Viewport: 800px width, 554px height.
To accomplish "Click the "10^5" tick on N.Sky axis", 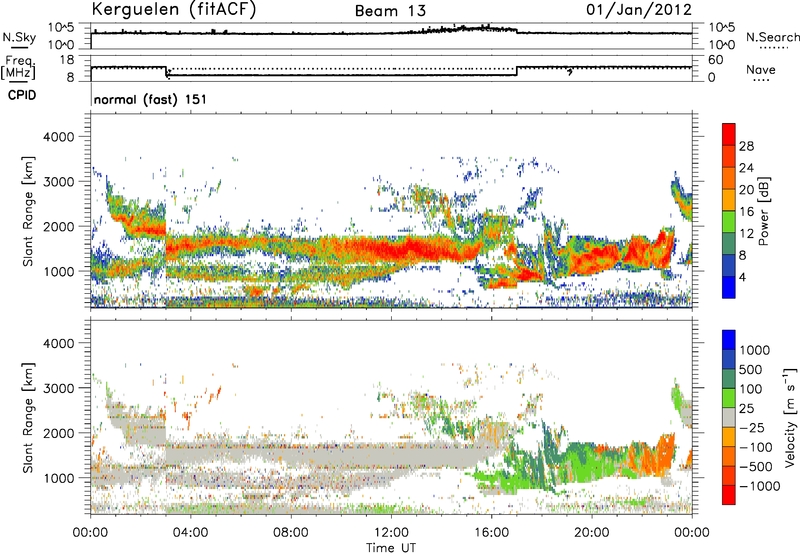I will pos(61,28).
